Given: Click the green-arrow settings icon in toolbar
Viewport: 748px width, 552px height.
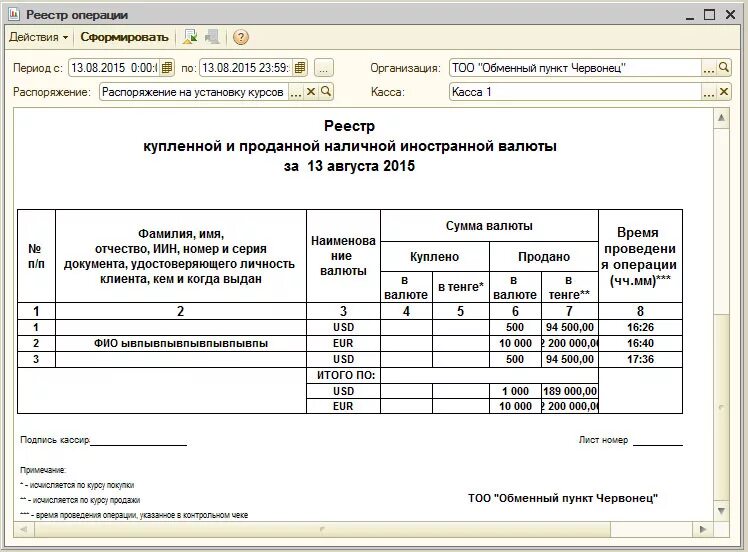Looking at the screenshot, I should 190,37.
